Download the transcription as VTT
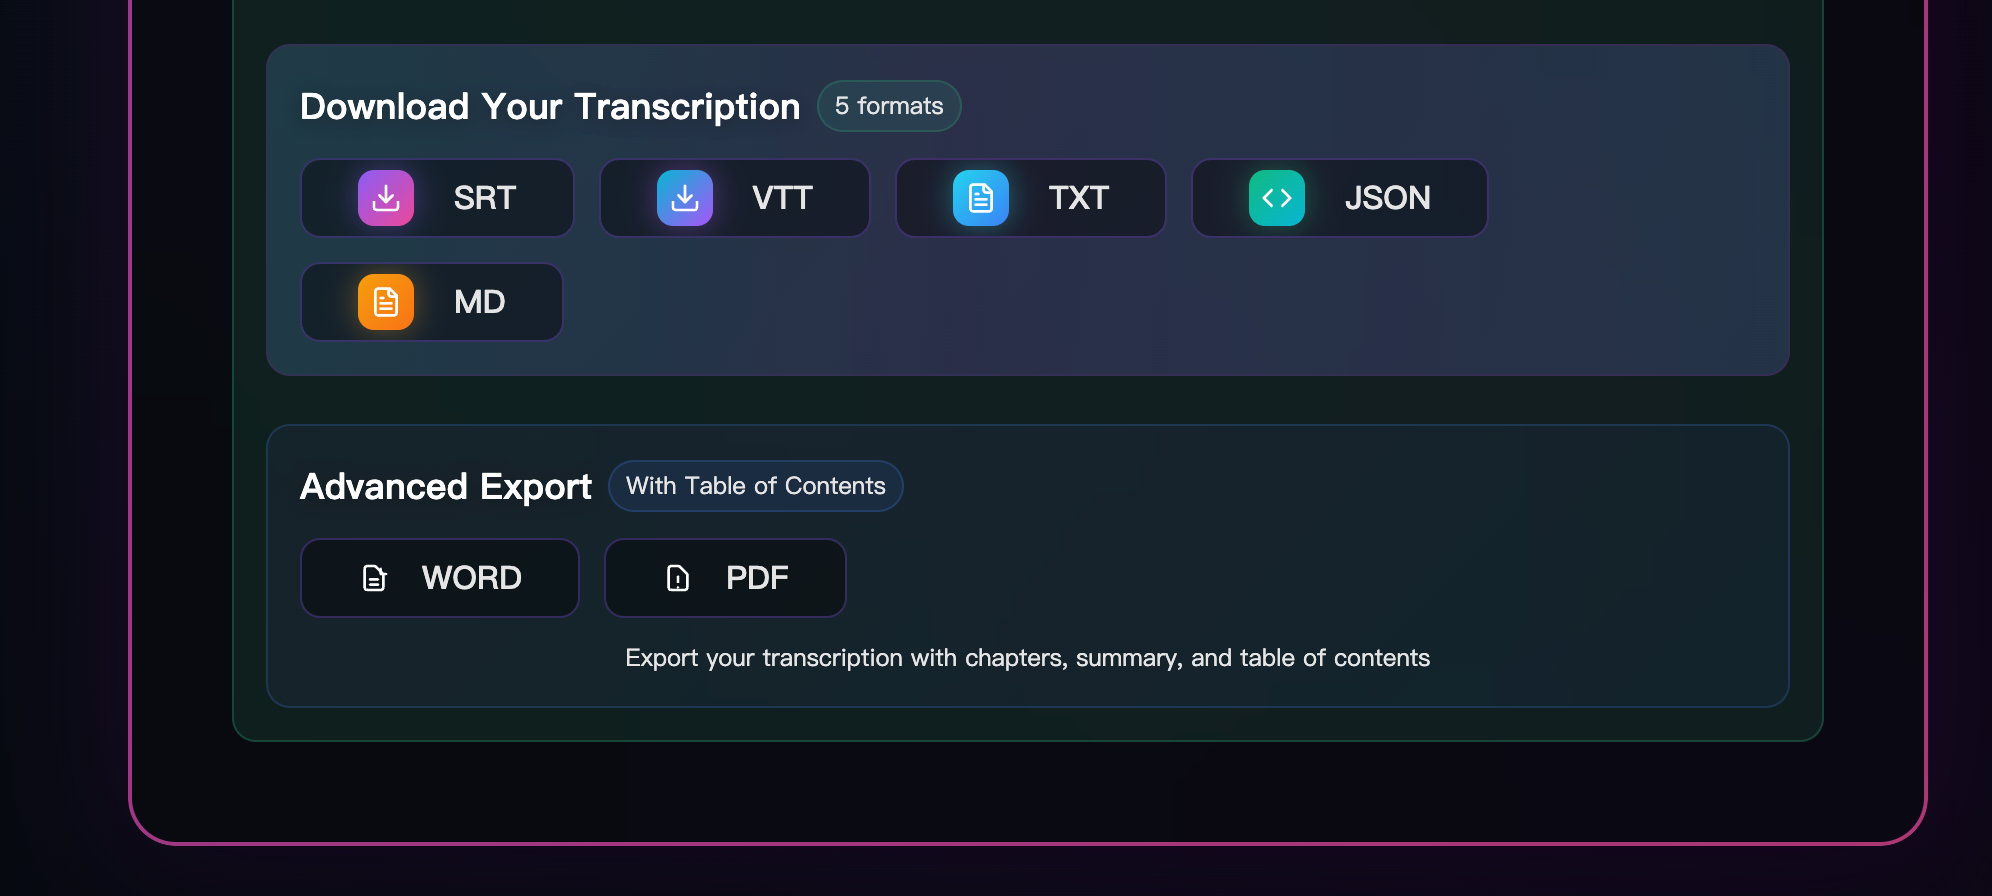 coord(734,197)
